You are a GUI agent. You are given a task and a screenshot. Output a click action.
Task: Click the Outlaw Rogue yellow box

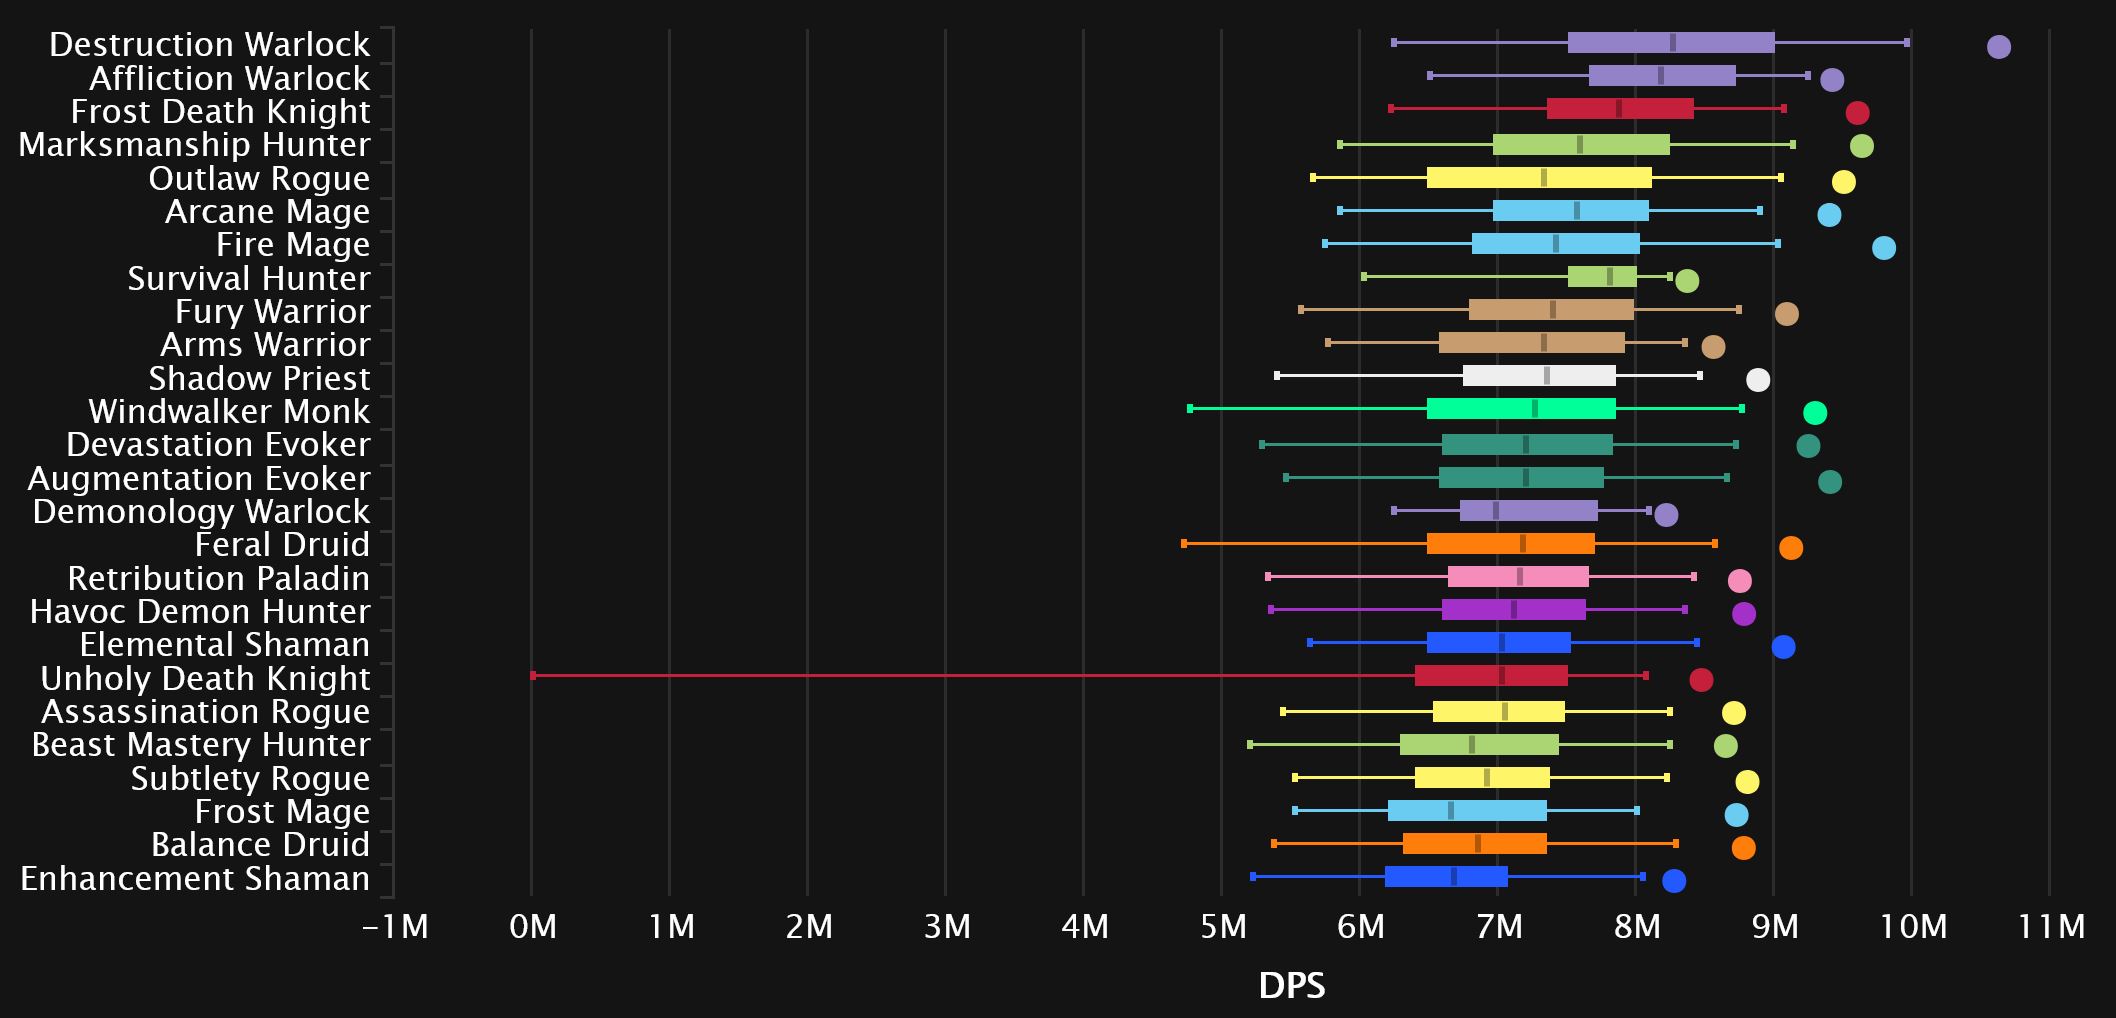point(1538,178)
